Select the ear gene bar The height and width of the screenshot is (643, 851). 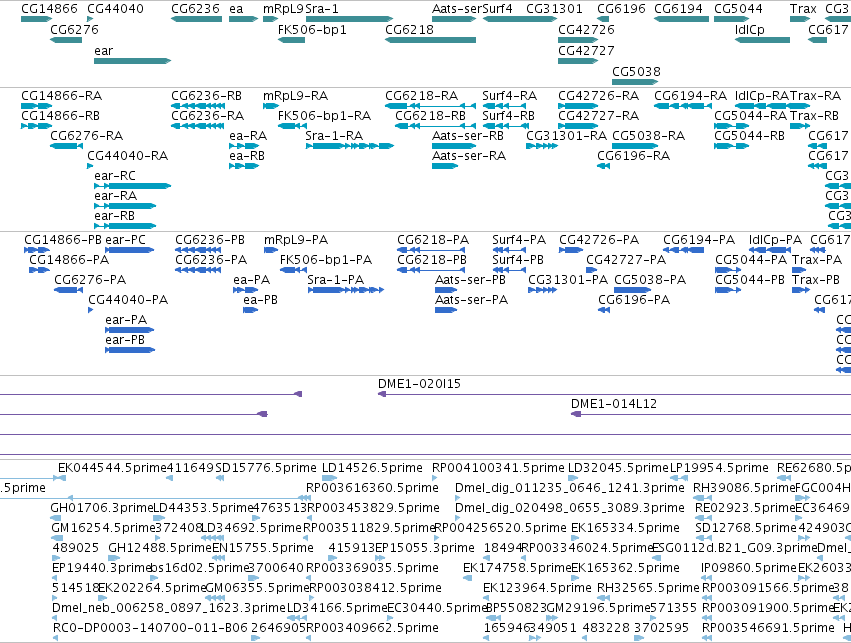click(x=132, y=61)
